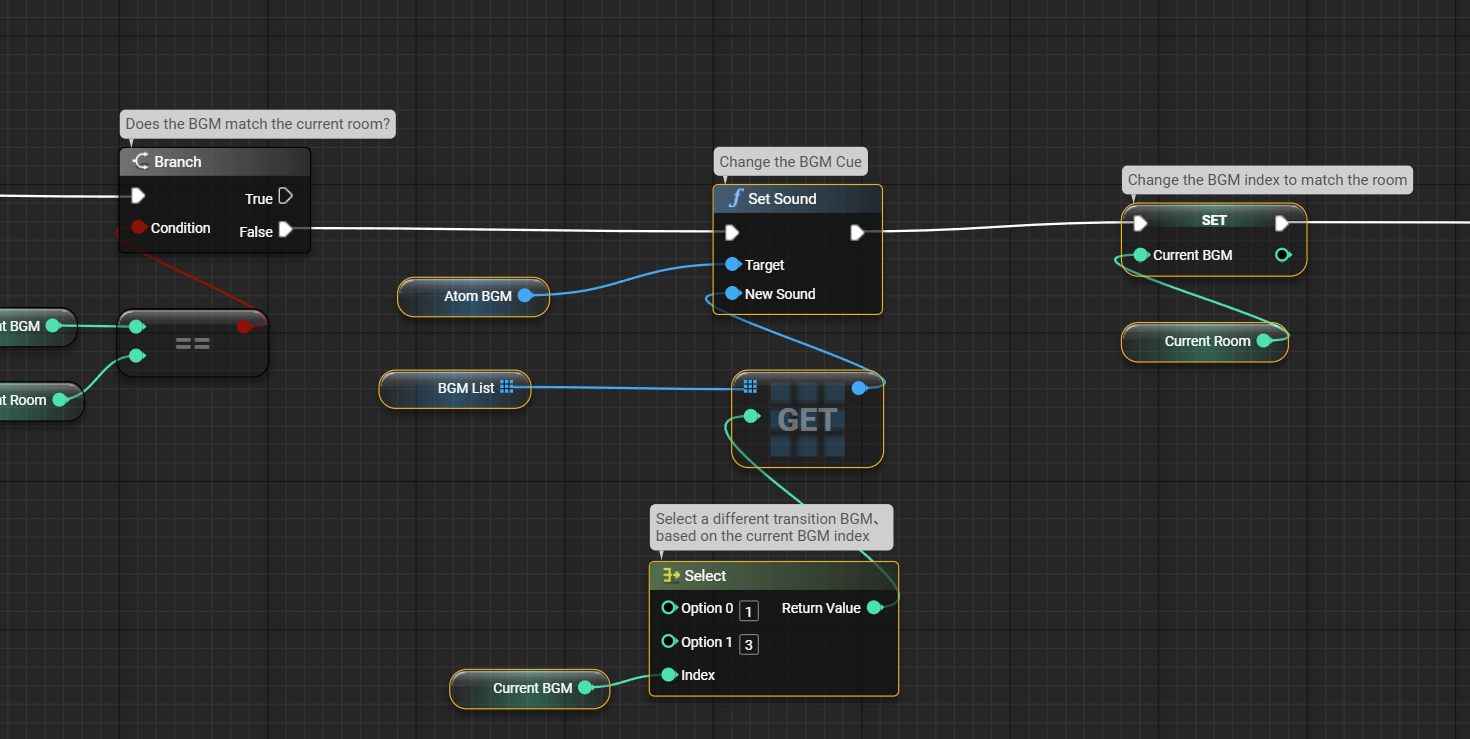Click the New Sound input pin
Image resolution: width=1470 pixels, height=739 pixels.
(x=733, y=294)
